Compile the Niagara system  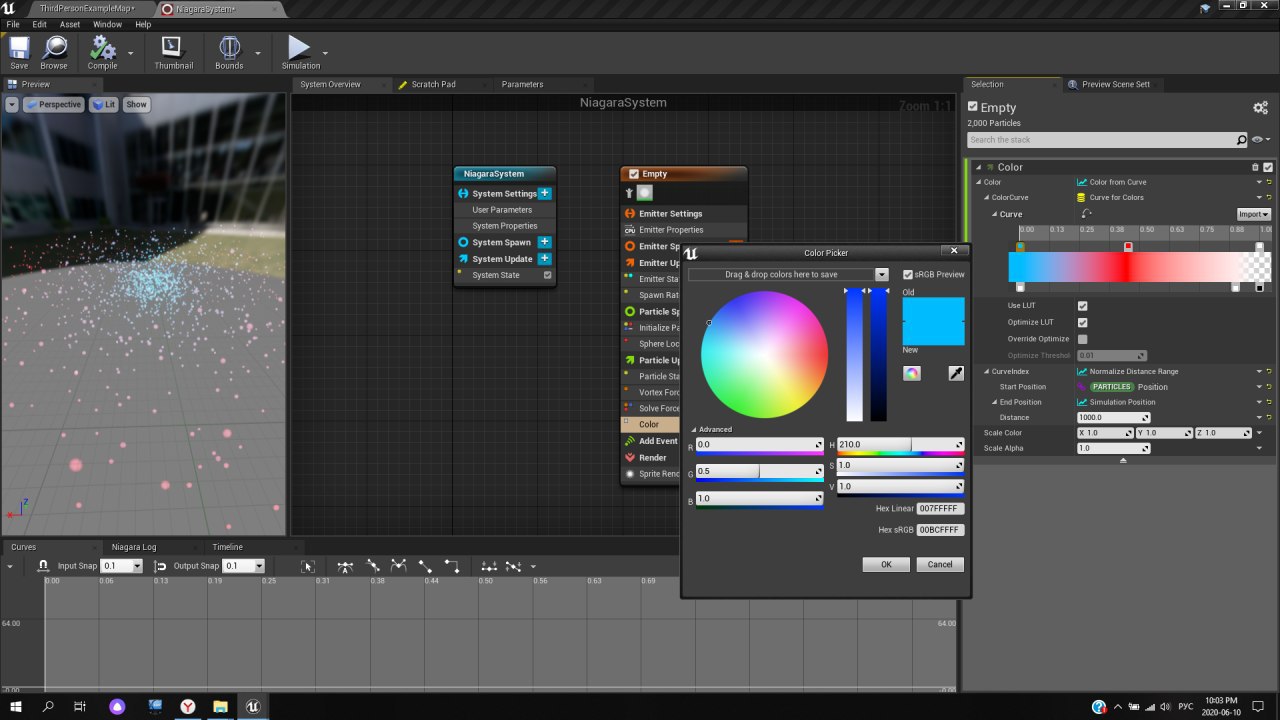[102, 52]
